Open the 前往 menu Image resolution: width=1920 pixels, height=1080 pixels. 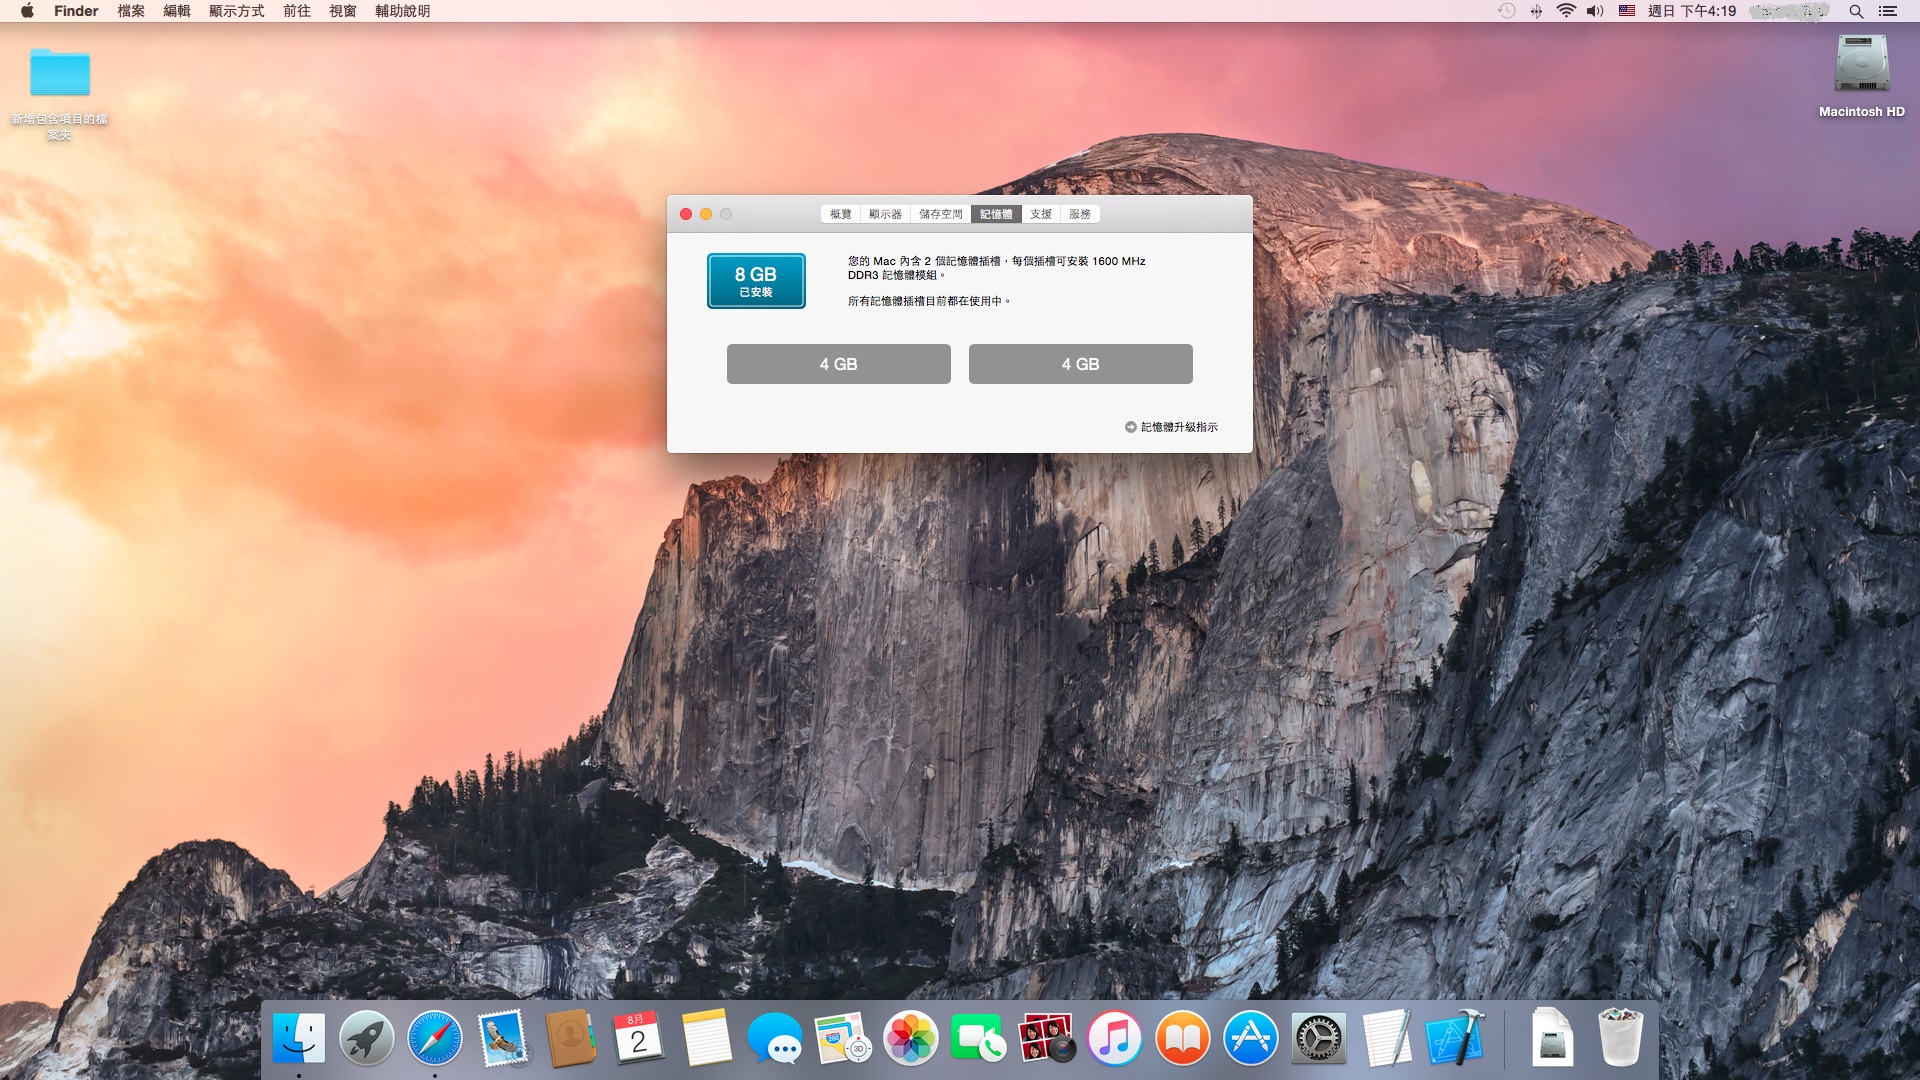point(297,11)
